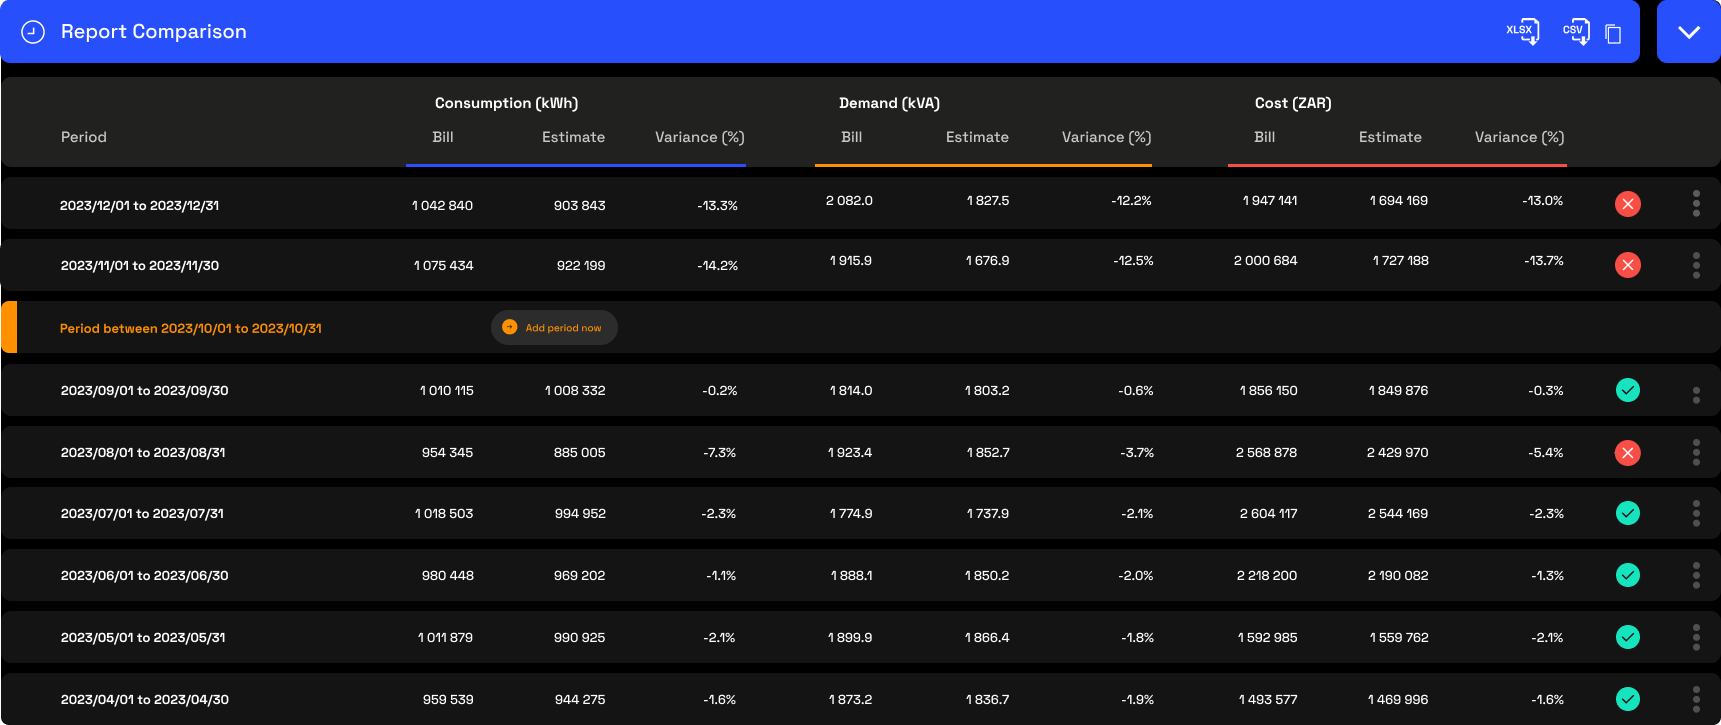
Task: Click consumption estimate value 922 199
Action: tap(581, 265)
